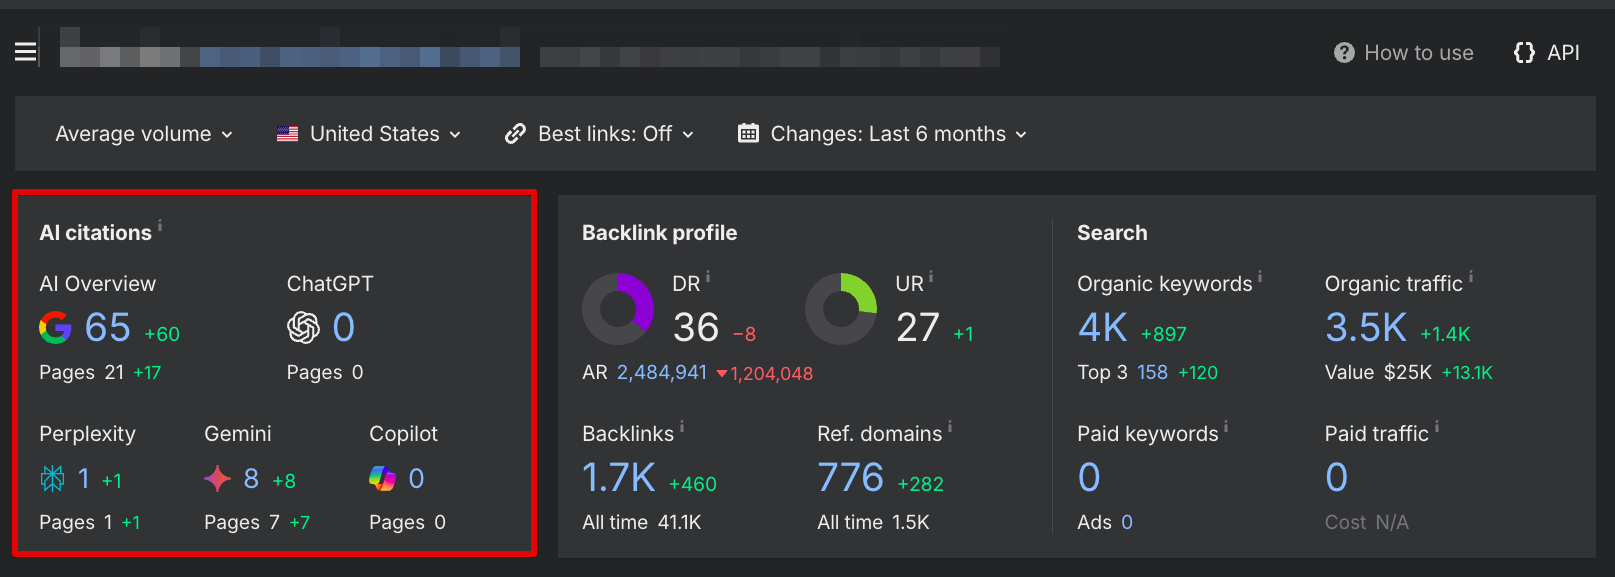Open Organic traffic value 3.5K
Image resolution: width=1615 pixels, height=577 pixels.
point(1366,327)
